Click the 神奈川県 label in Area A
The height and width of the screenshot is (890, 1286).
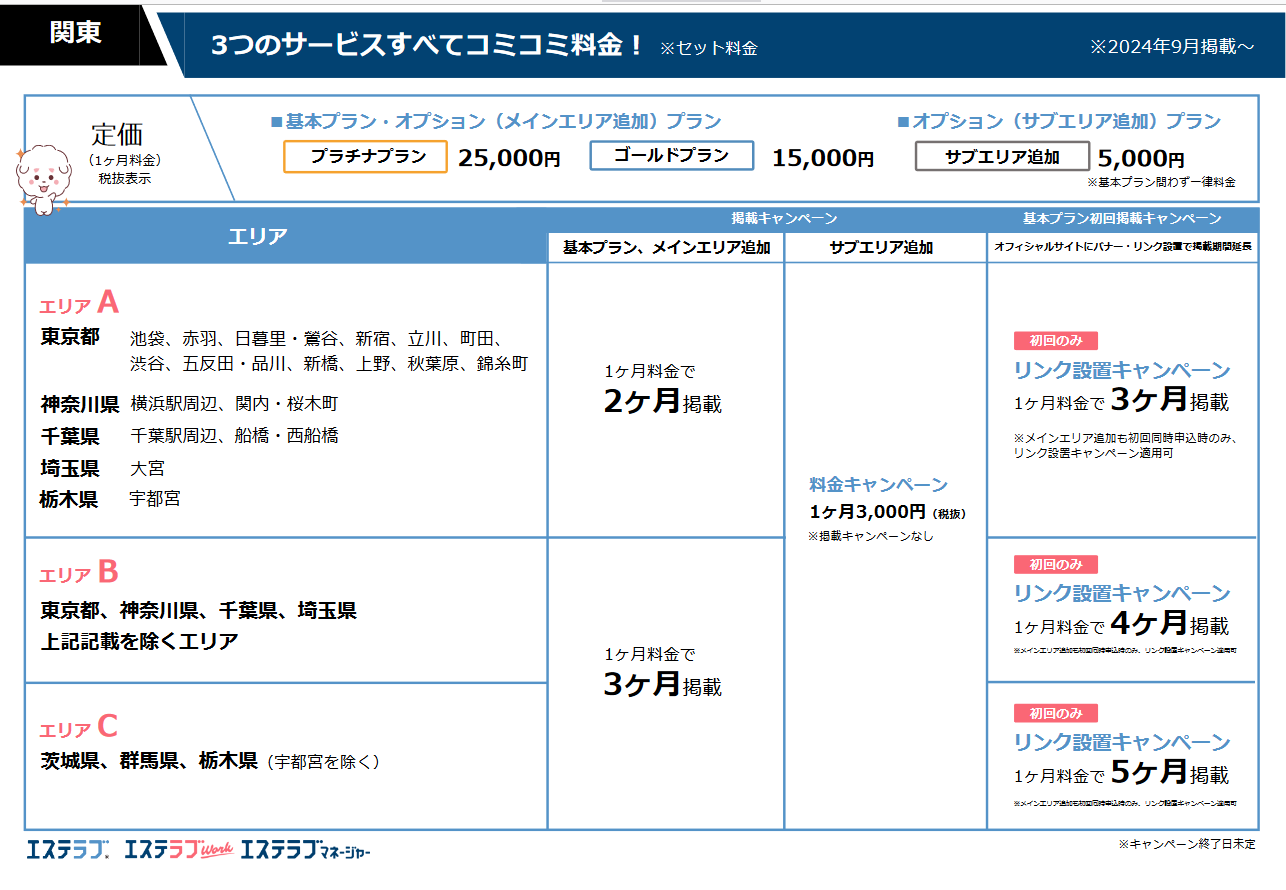click(80, 404)
